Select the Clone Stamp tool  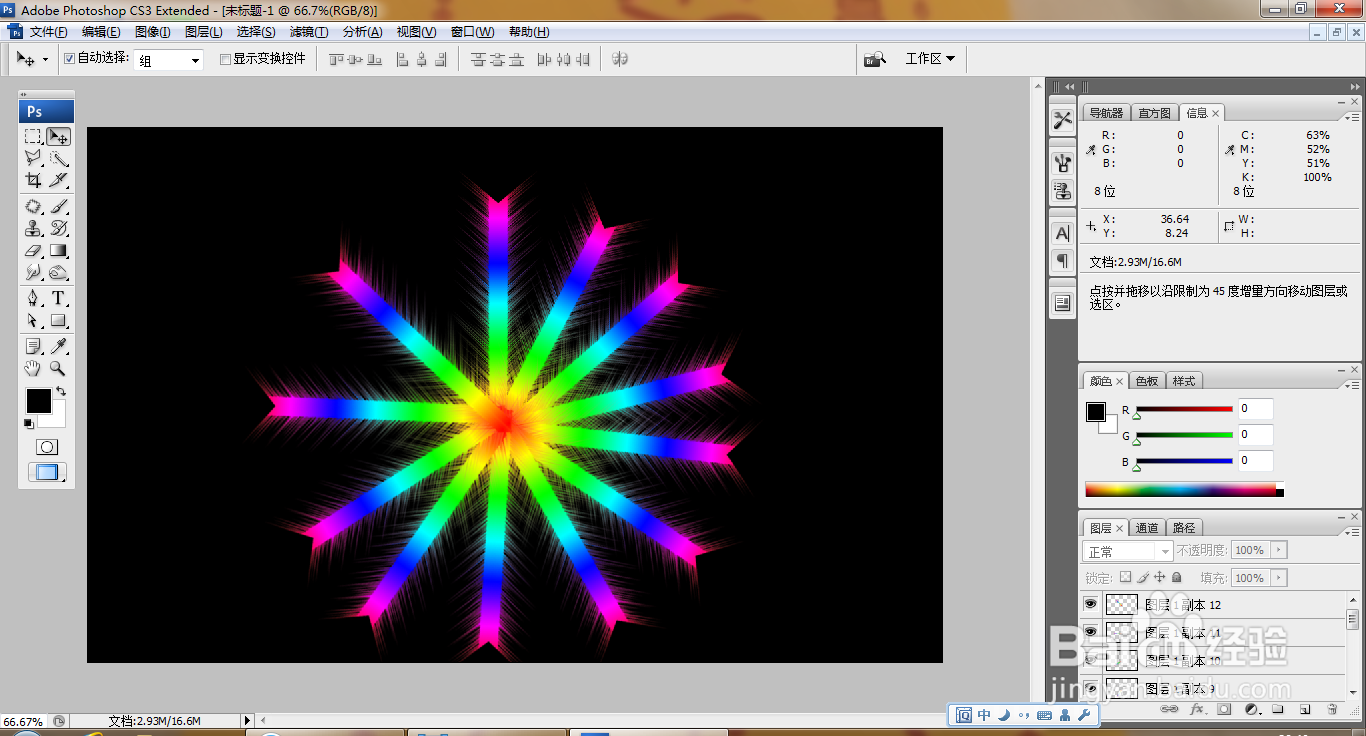[x=34, y=228]
